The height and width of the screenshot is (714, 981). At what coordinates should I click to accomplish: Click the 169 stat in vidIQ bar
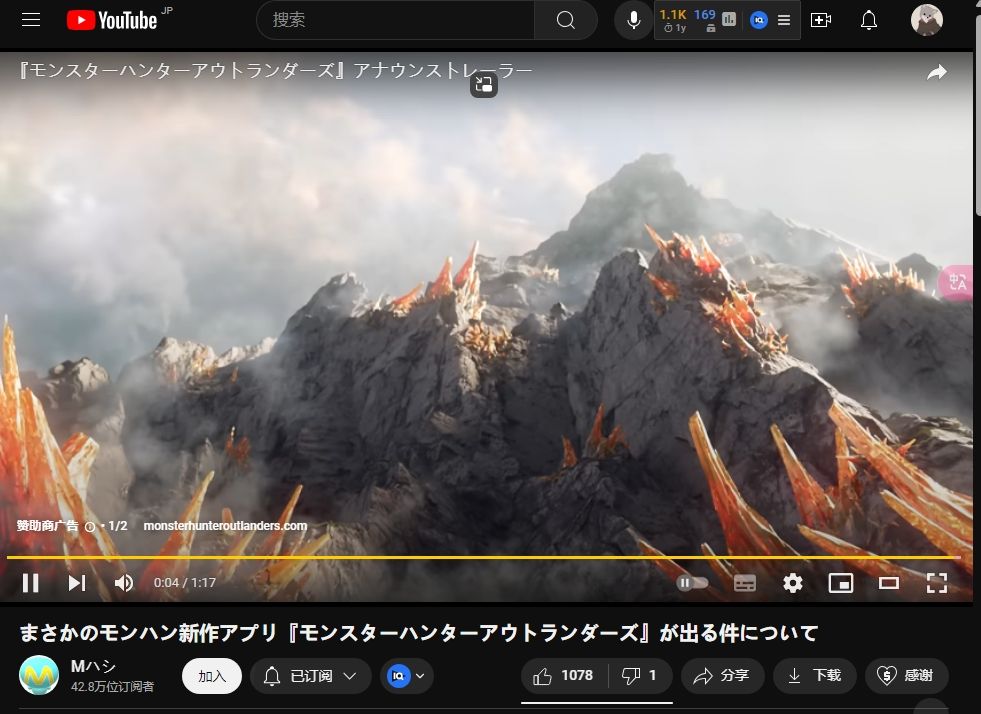coord(704,14)
